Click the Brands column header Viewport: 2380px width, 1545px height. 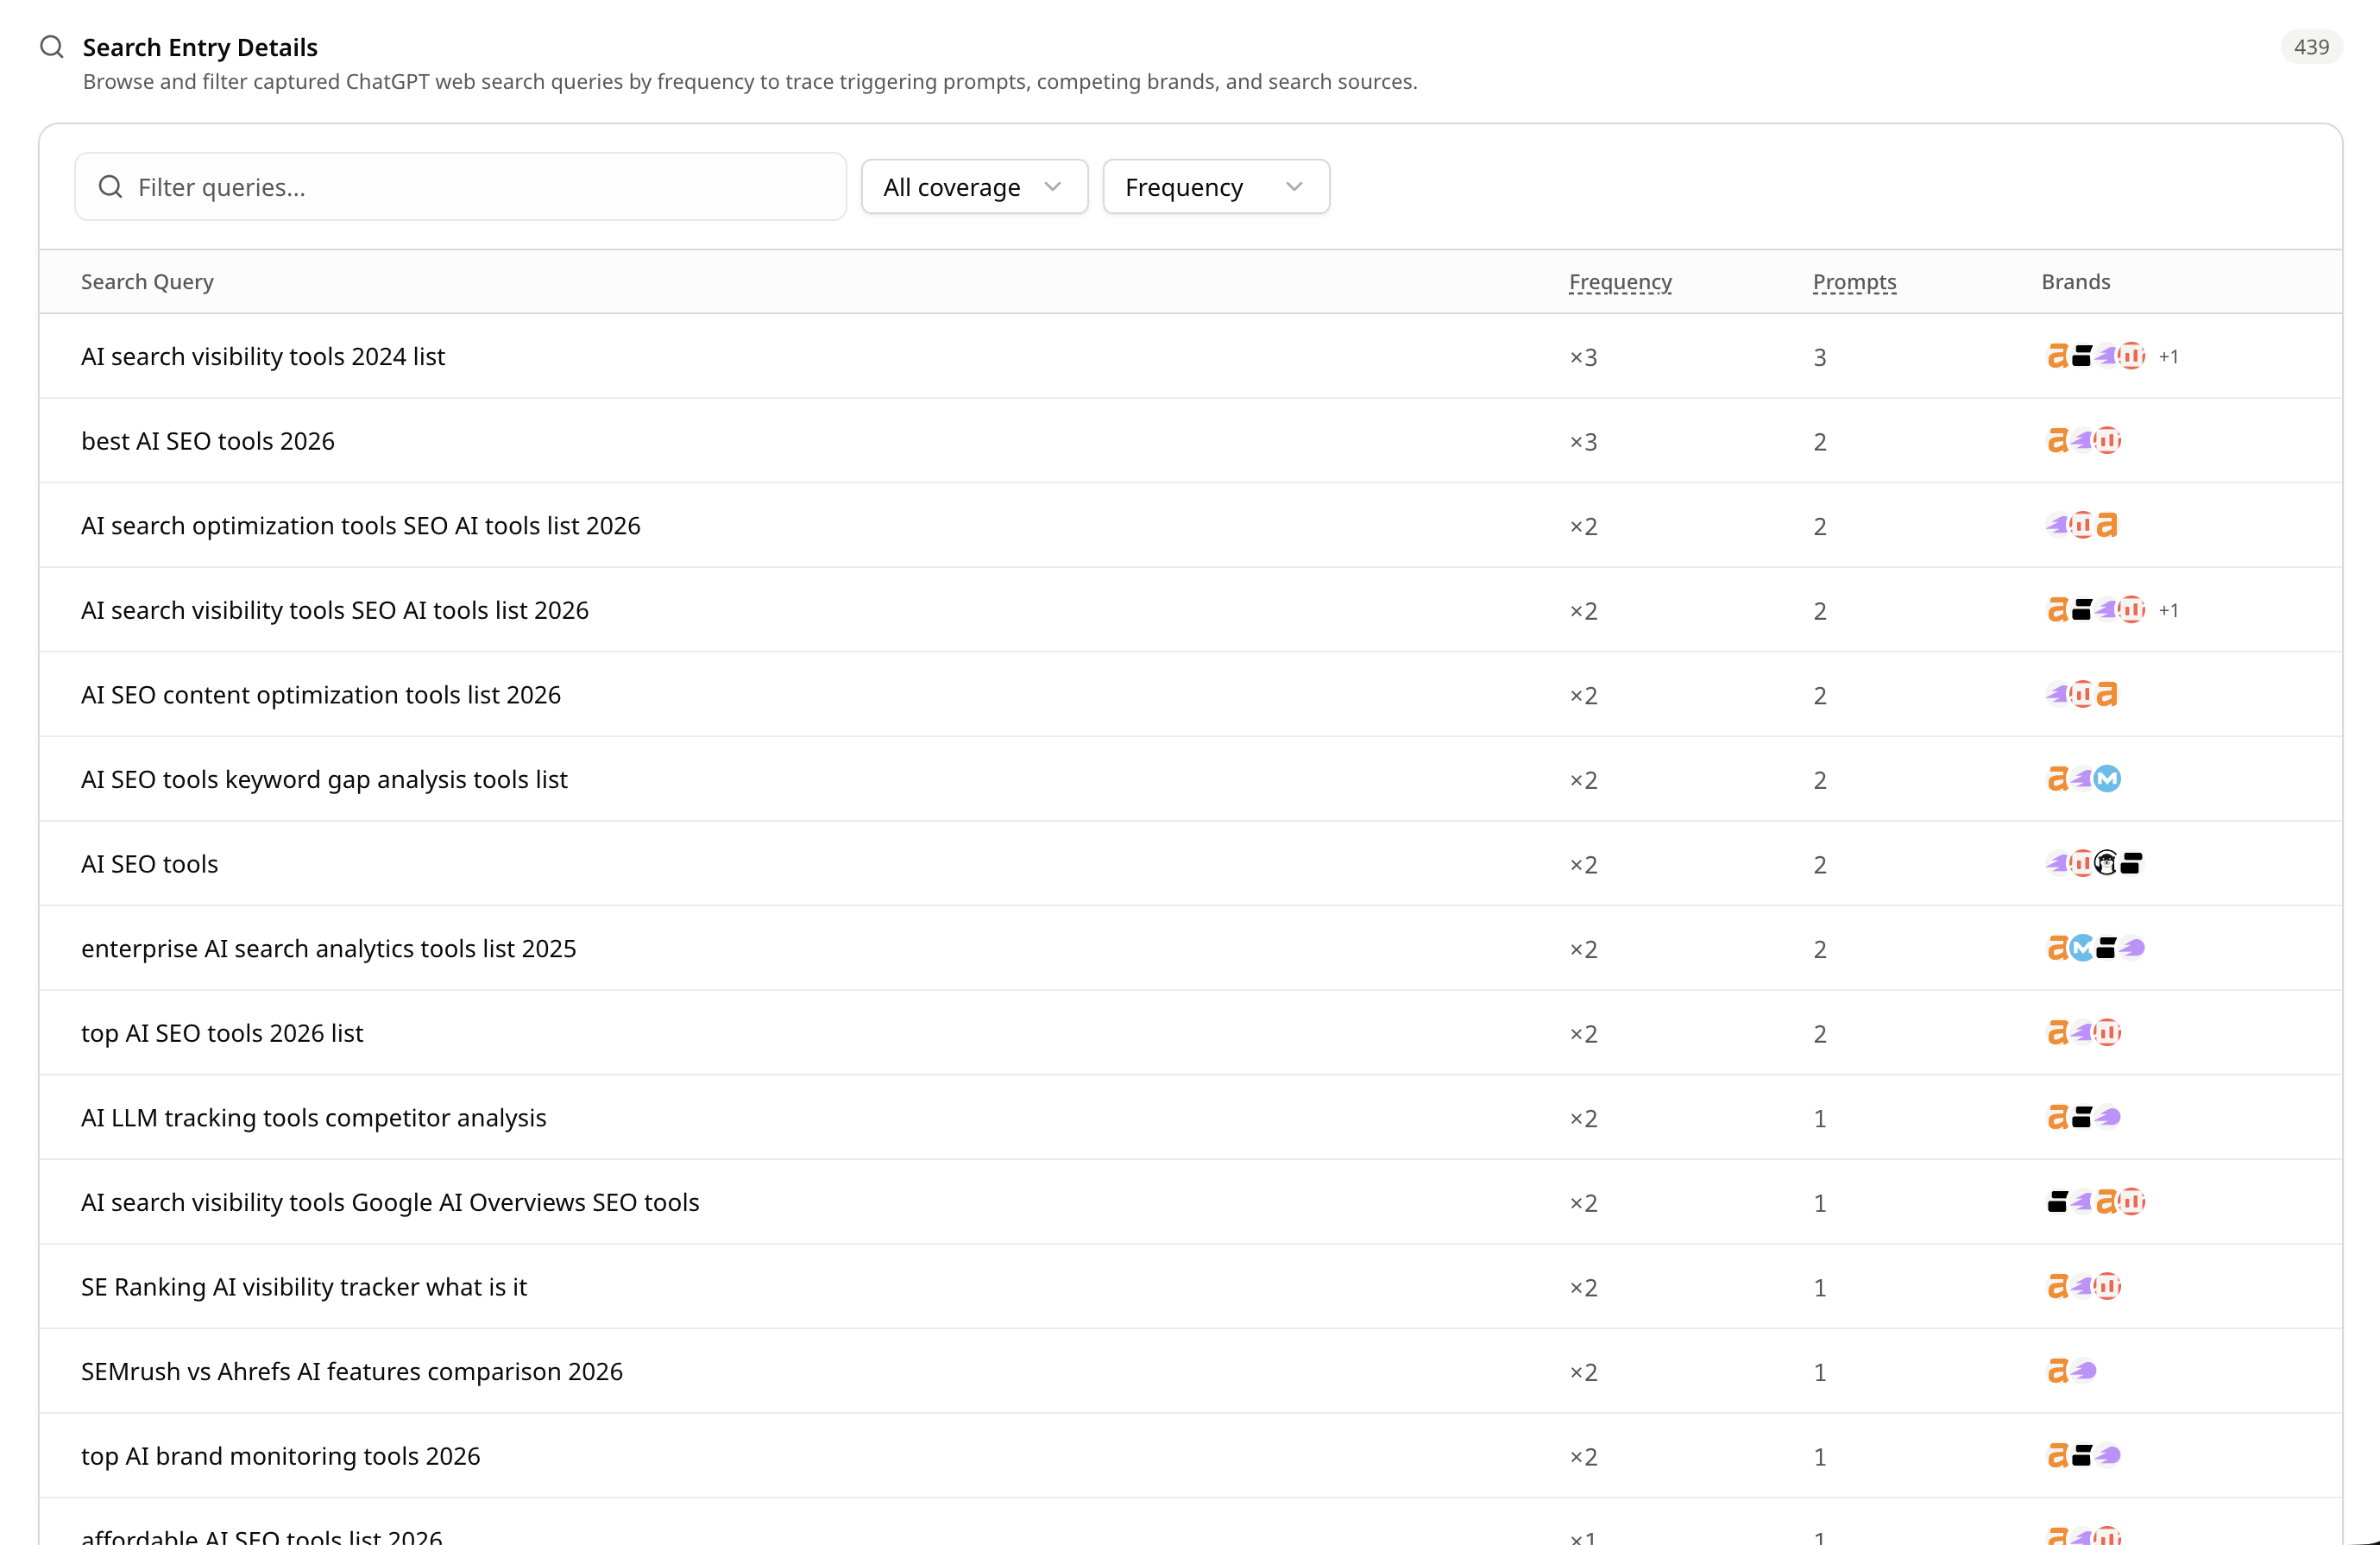point(2075,282)
